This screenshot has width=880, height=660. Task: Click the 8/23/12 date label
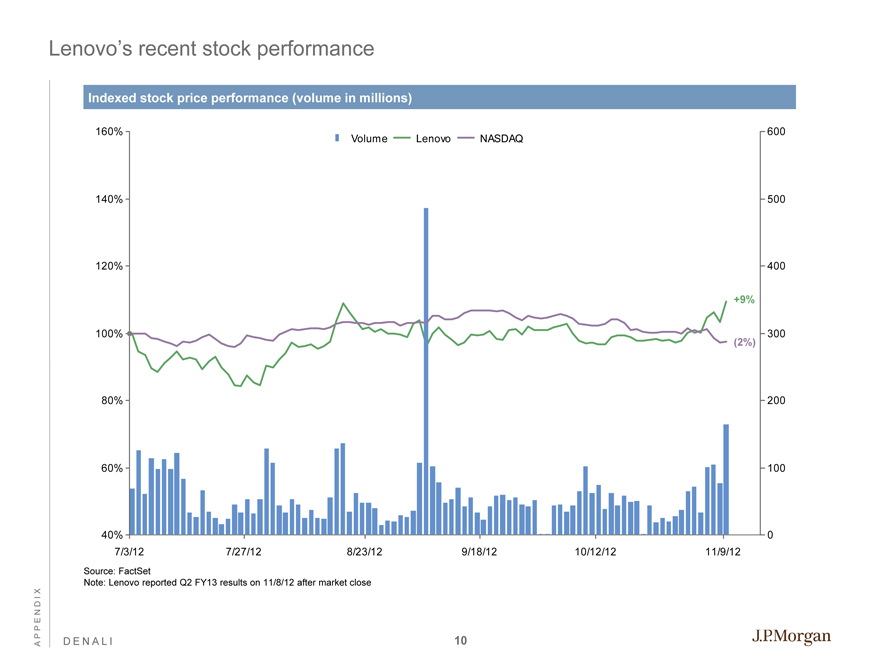tap(363, 552)
